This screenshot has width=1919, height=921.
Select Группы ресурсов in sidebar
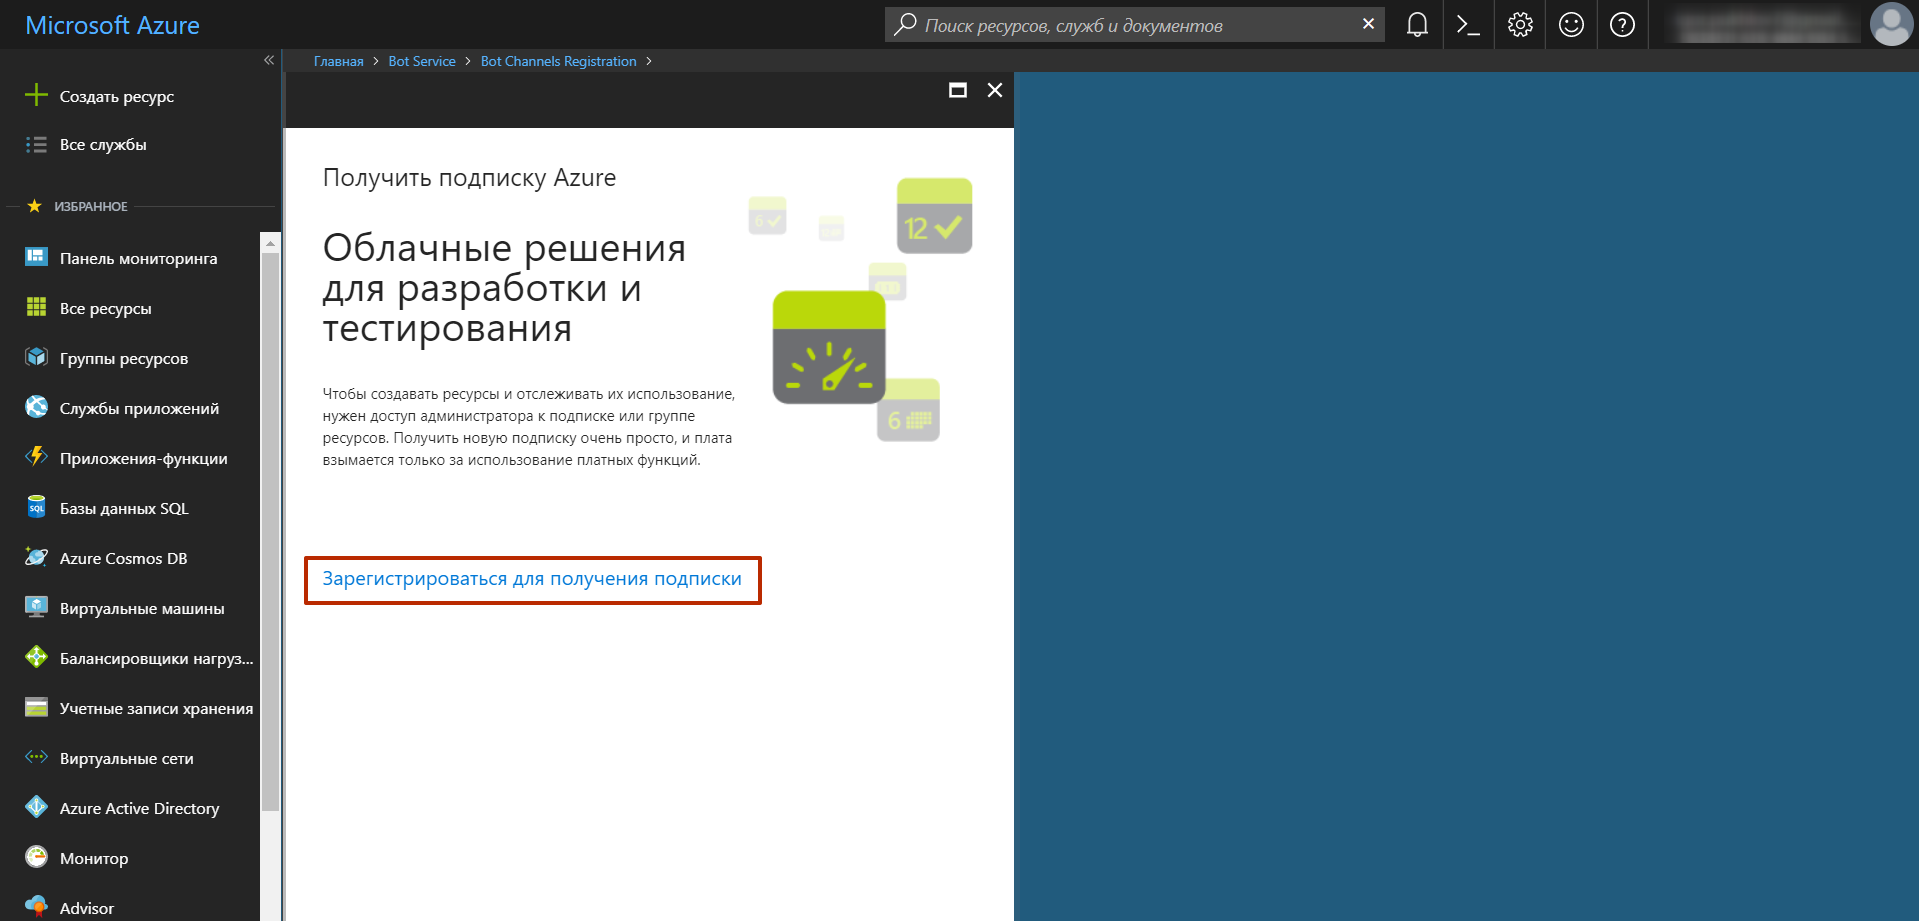[123, 358]
